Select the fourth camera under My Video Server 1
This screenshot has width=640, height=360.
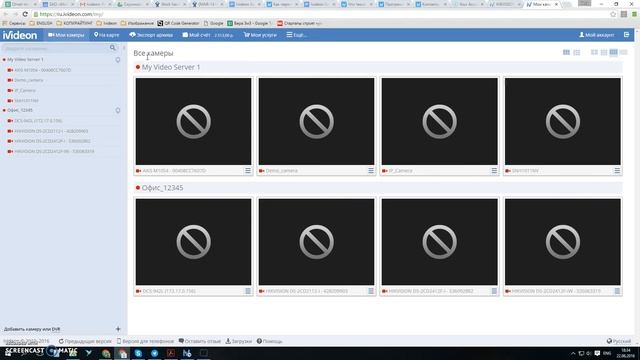pos(23,101)
